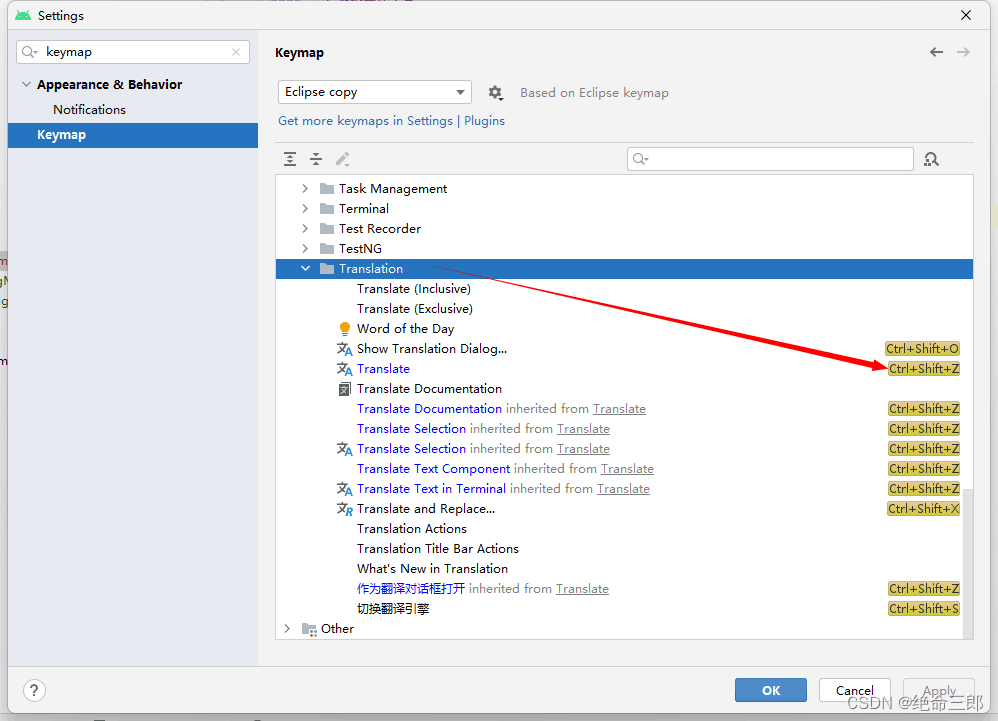Go forward with the right arrow

964,52
